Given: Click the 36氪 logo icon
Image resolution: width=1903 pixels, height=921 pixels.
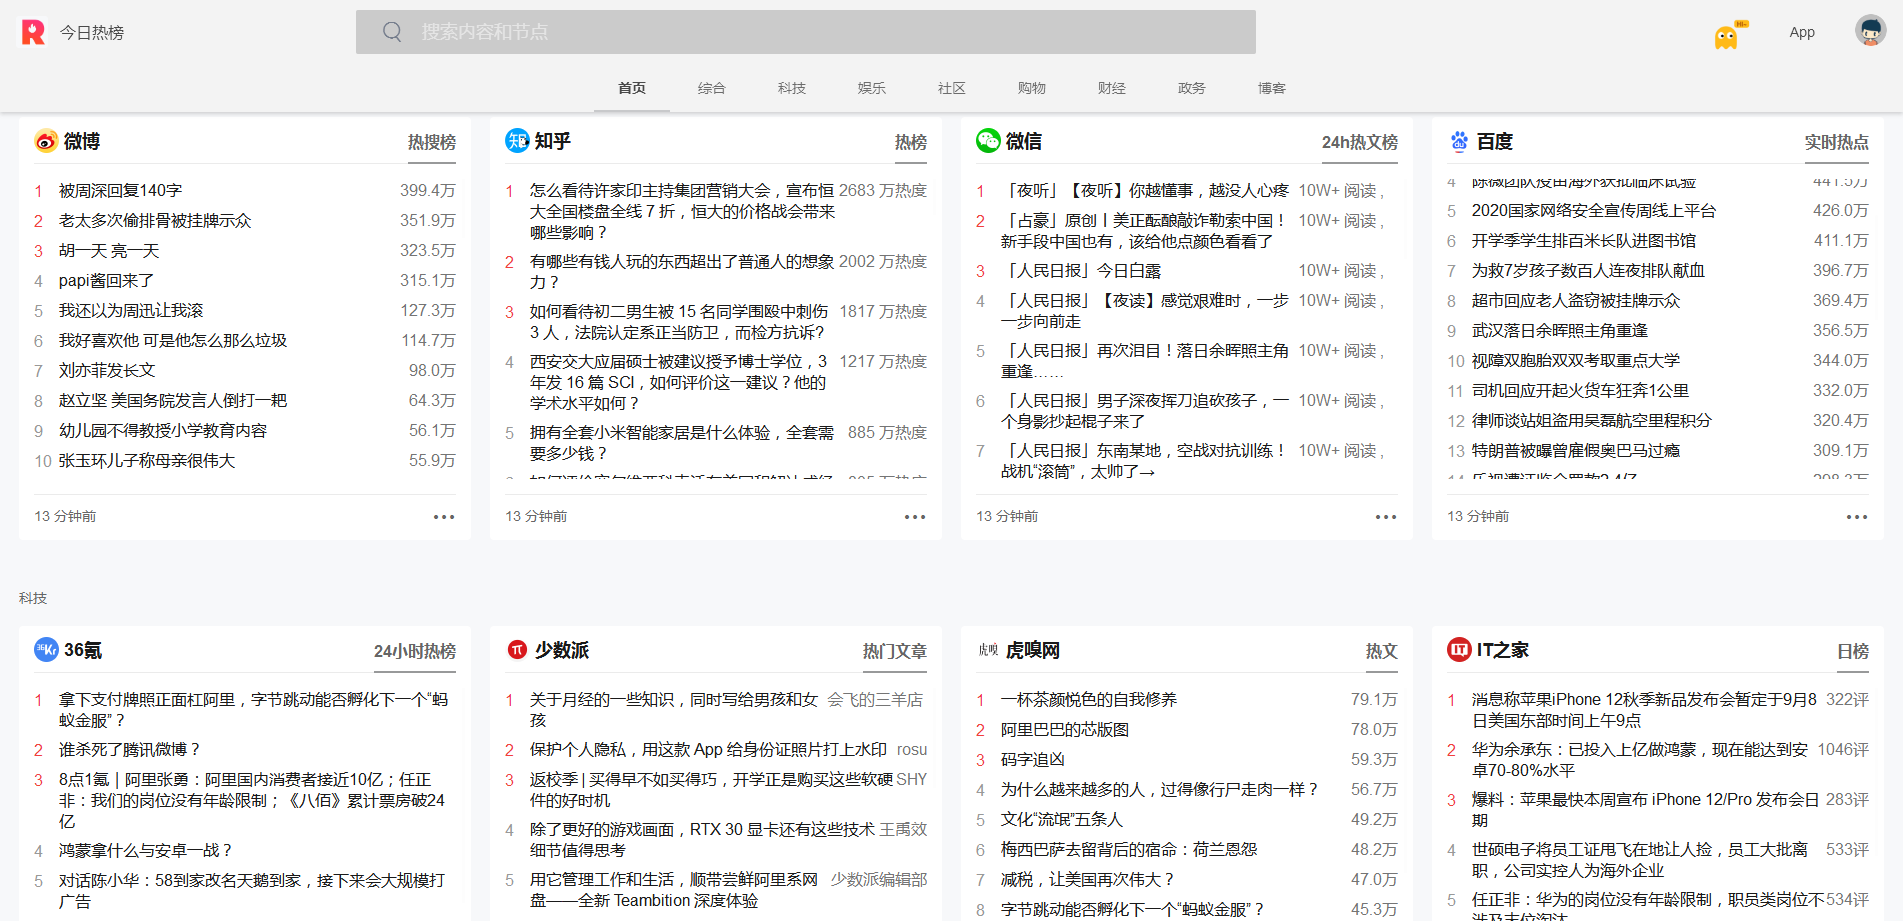Looking at the screenshot, I should 46,650.
